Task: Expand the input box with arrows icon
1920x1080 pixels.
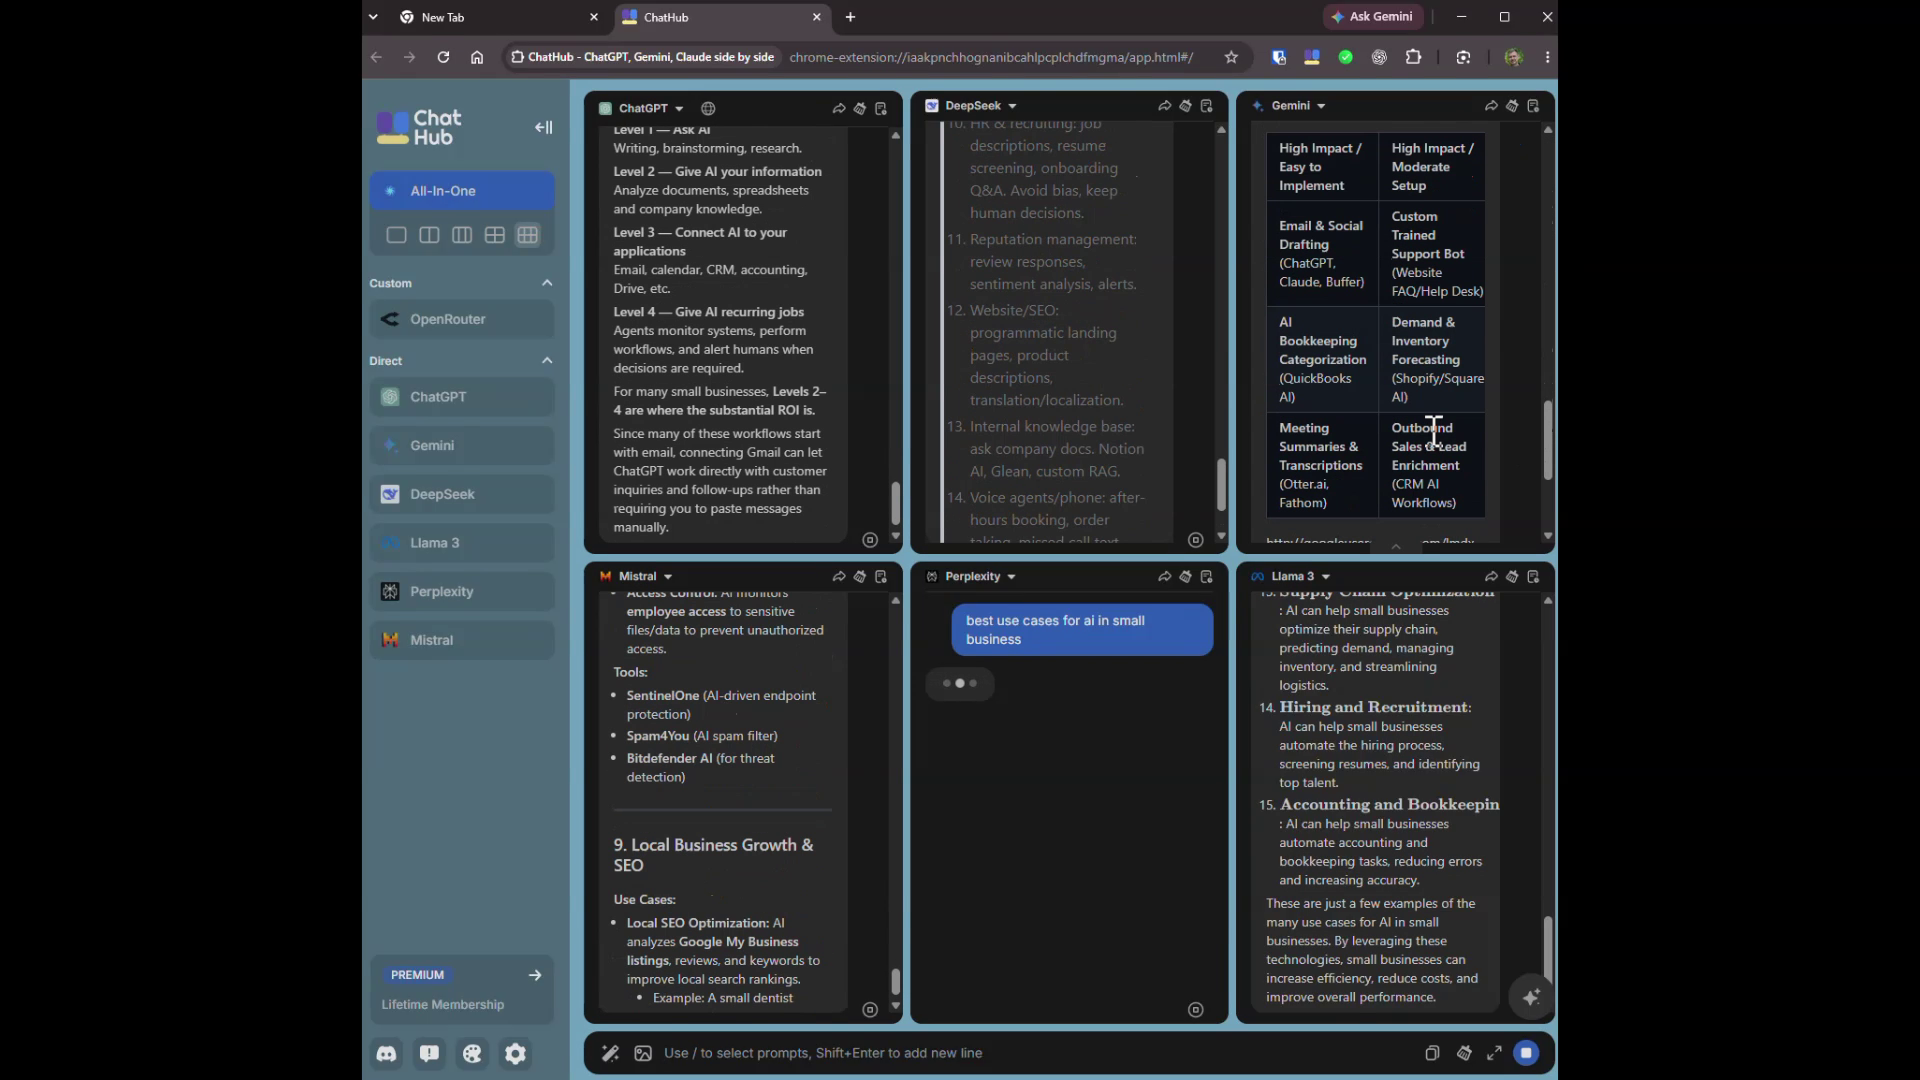Action: tap(1494, 1053)
